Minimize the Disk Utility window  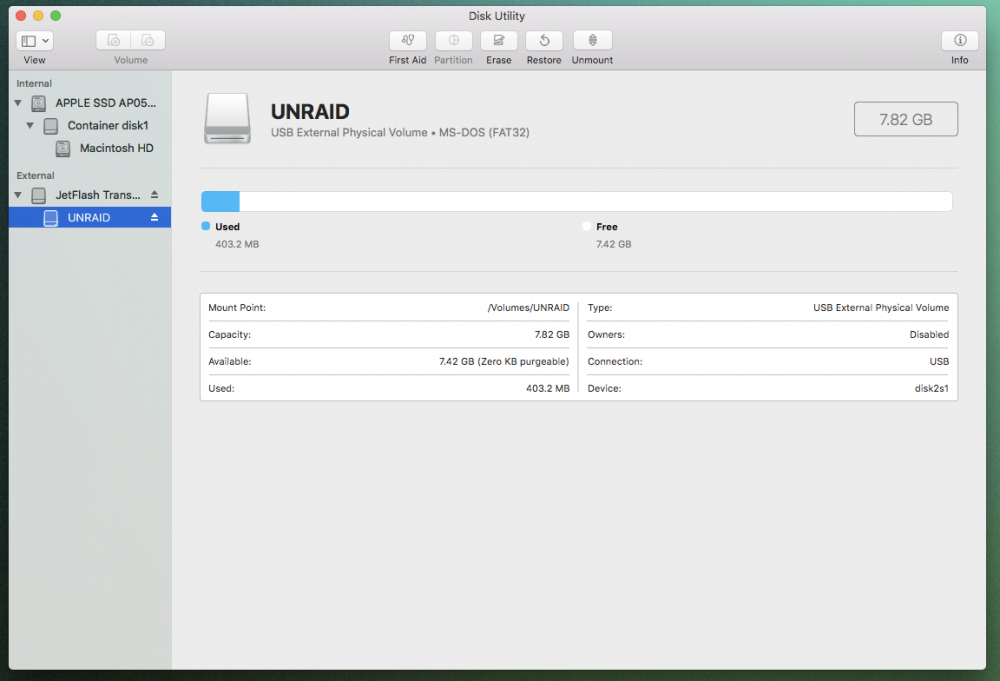[x=38, y=15]
